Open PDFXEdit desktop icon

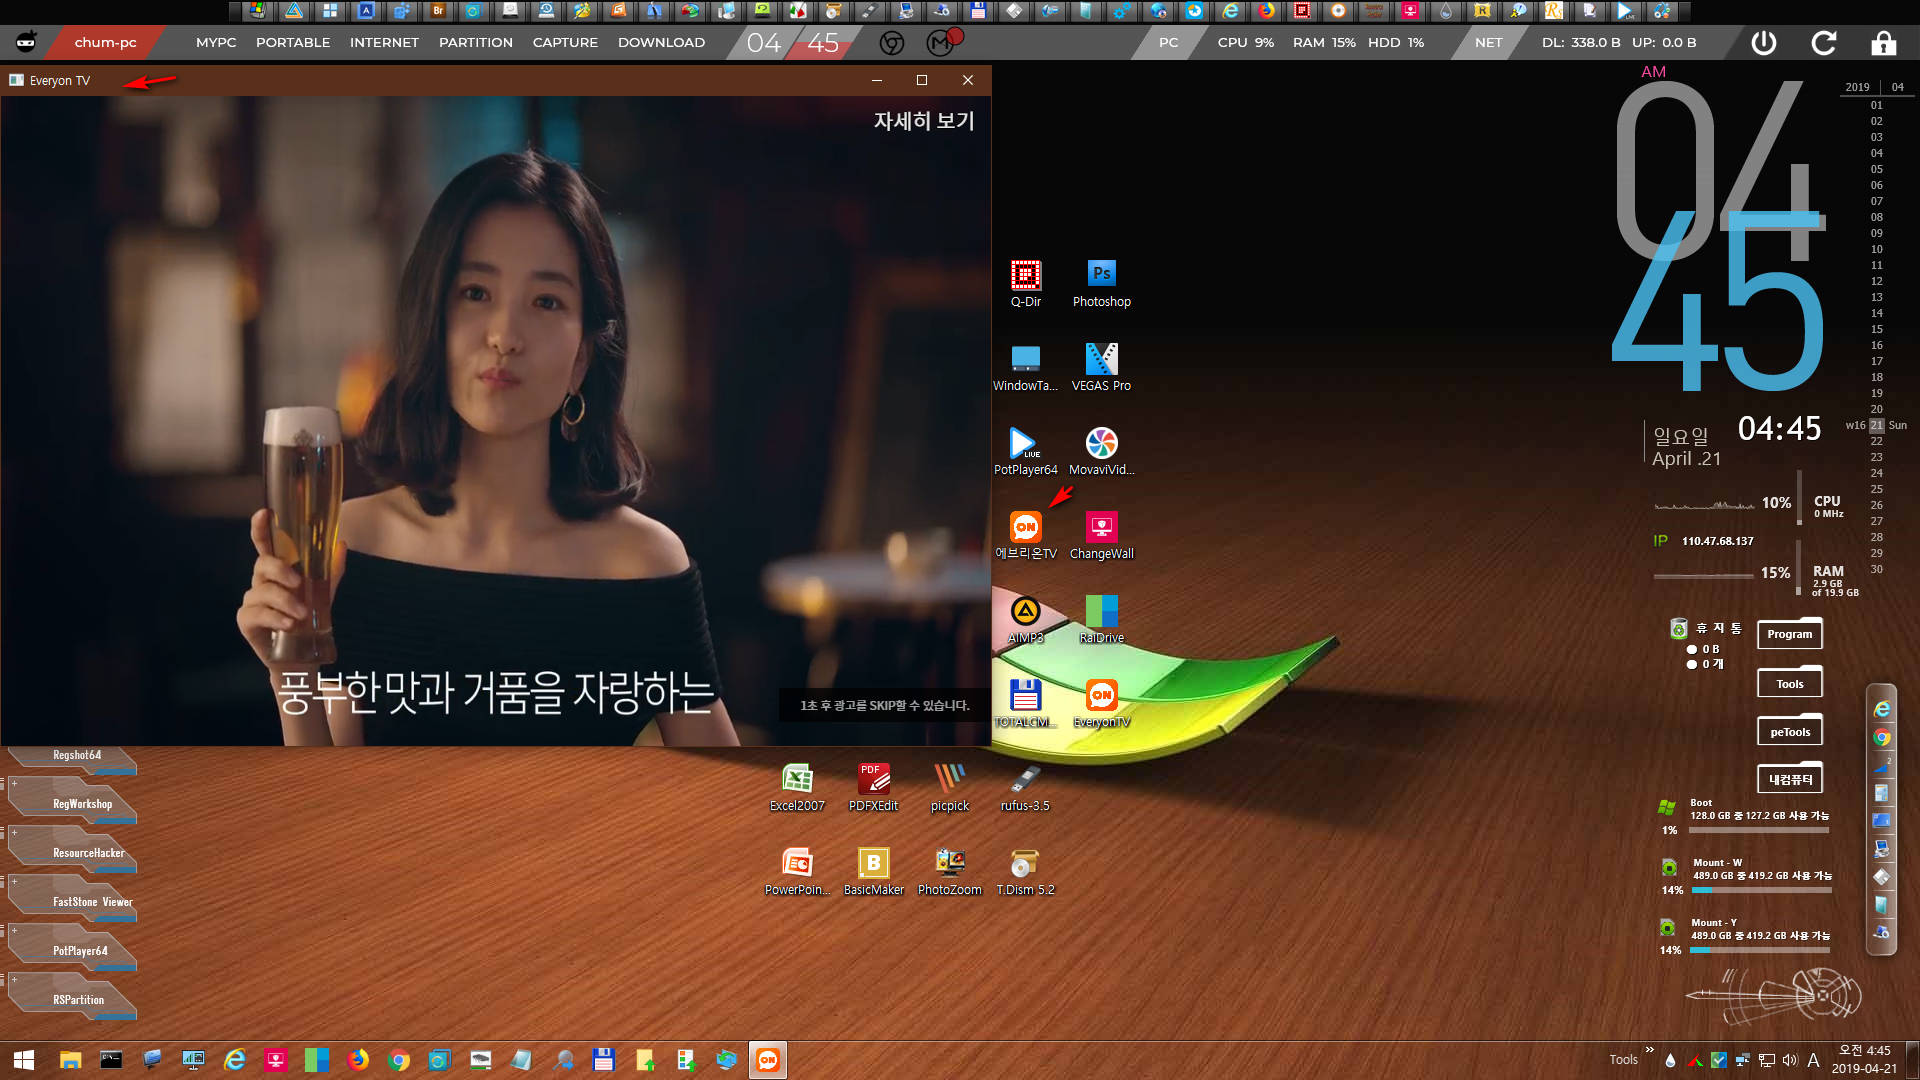pyautogui.click(x=873, y=787)
